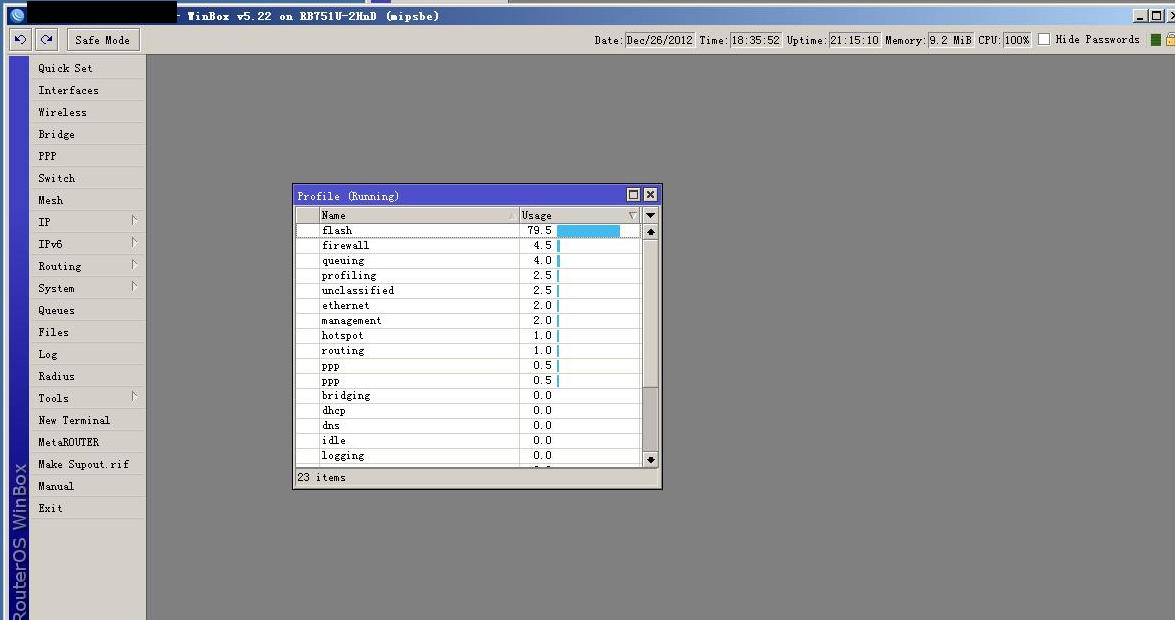The image size is (1175, 620).
Task: Click the Undo arrow icon
Action: [20, 40]
